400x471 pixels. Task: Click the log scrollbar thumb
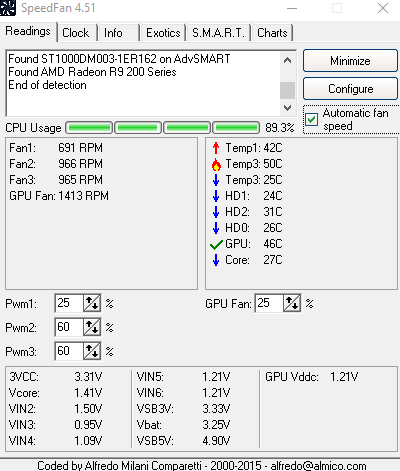click(x=287, y=90)
